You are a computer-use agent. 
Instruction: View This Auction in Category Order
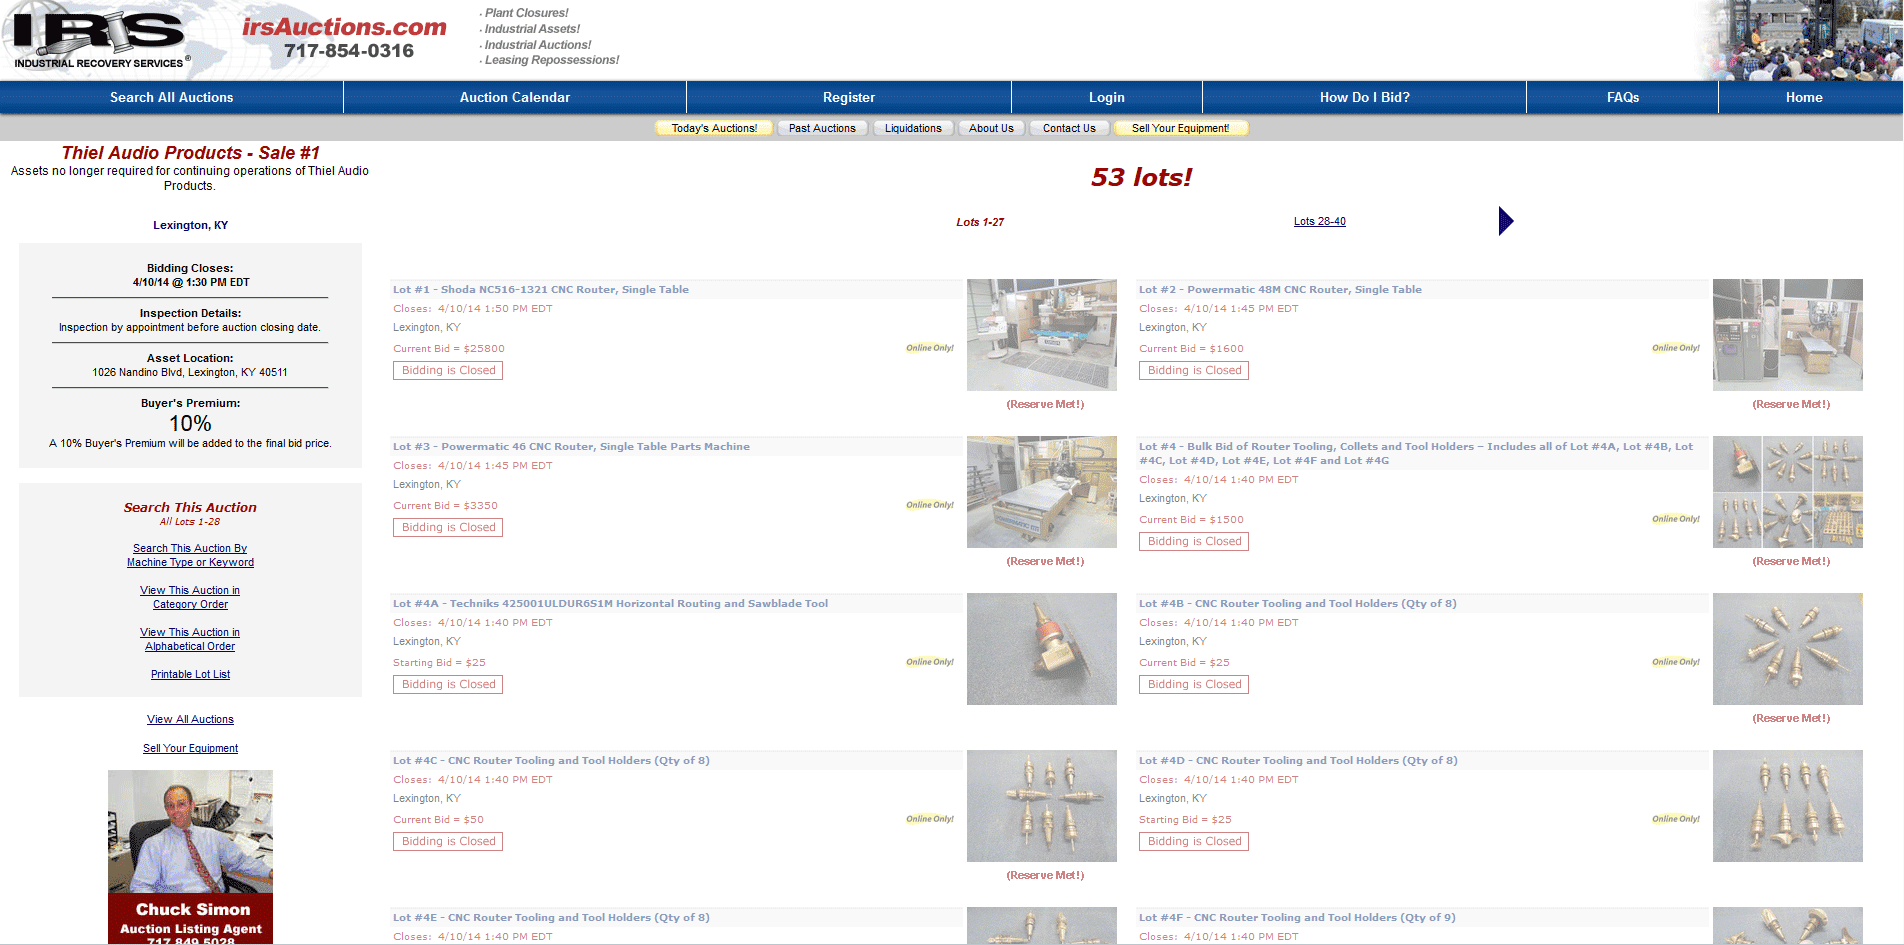point(190,597)
